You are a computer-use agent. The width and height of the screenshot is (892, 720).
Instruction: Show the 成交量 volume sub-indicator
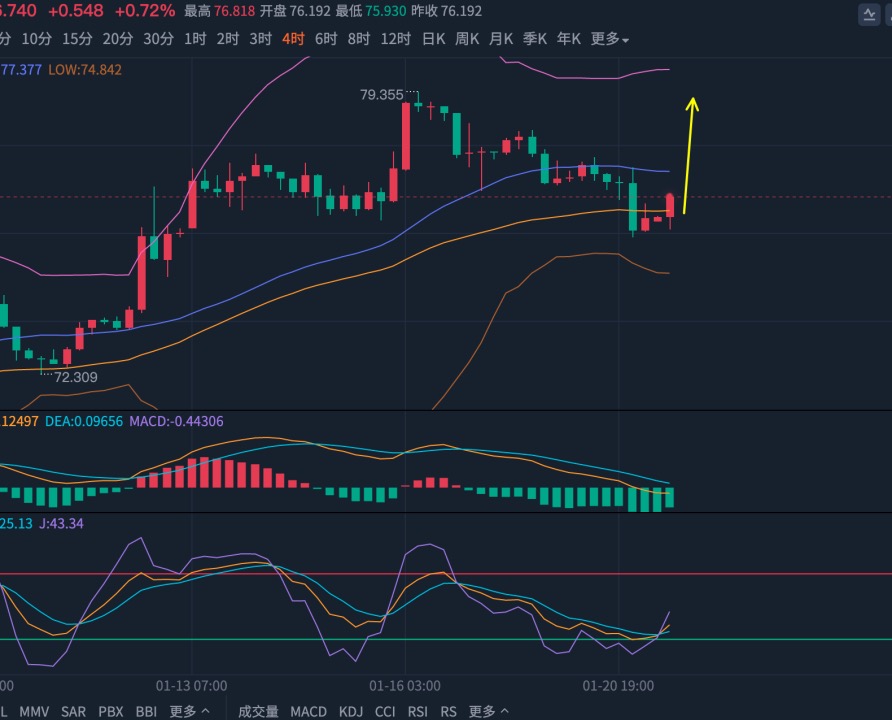pyautogui.click(x=258, y=711)
